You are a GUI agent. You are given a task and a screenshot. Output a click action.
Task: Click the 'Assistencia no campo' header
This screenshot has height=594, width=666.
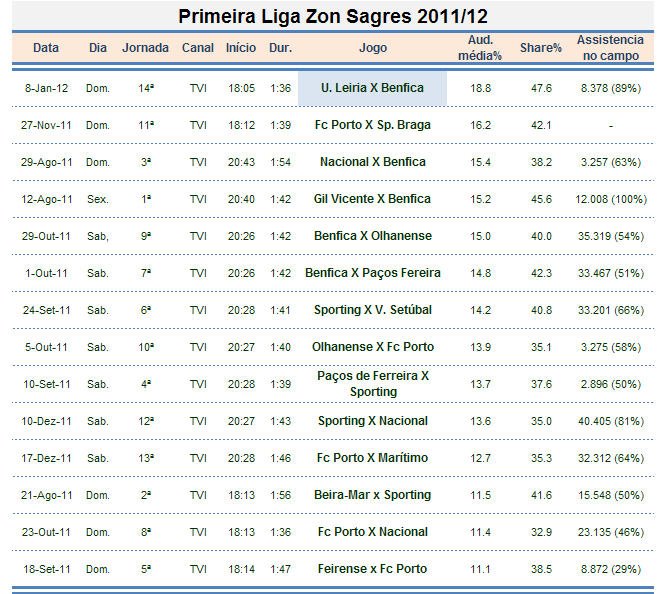tap(610, 48)
